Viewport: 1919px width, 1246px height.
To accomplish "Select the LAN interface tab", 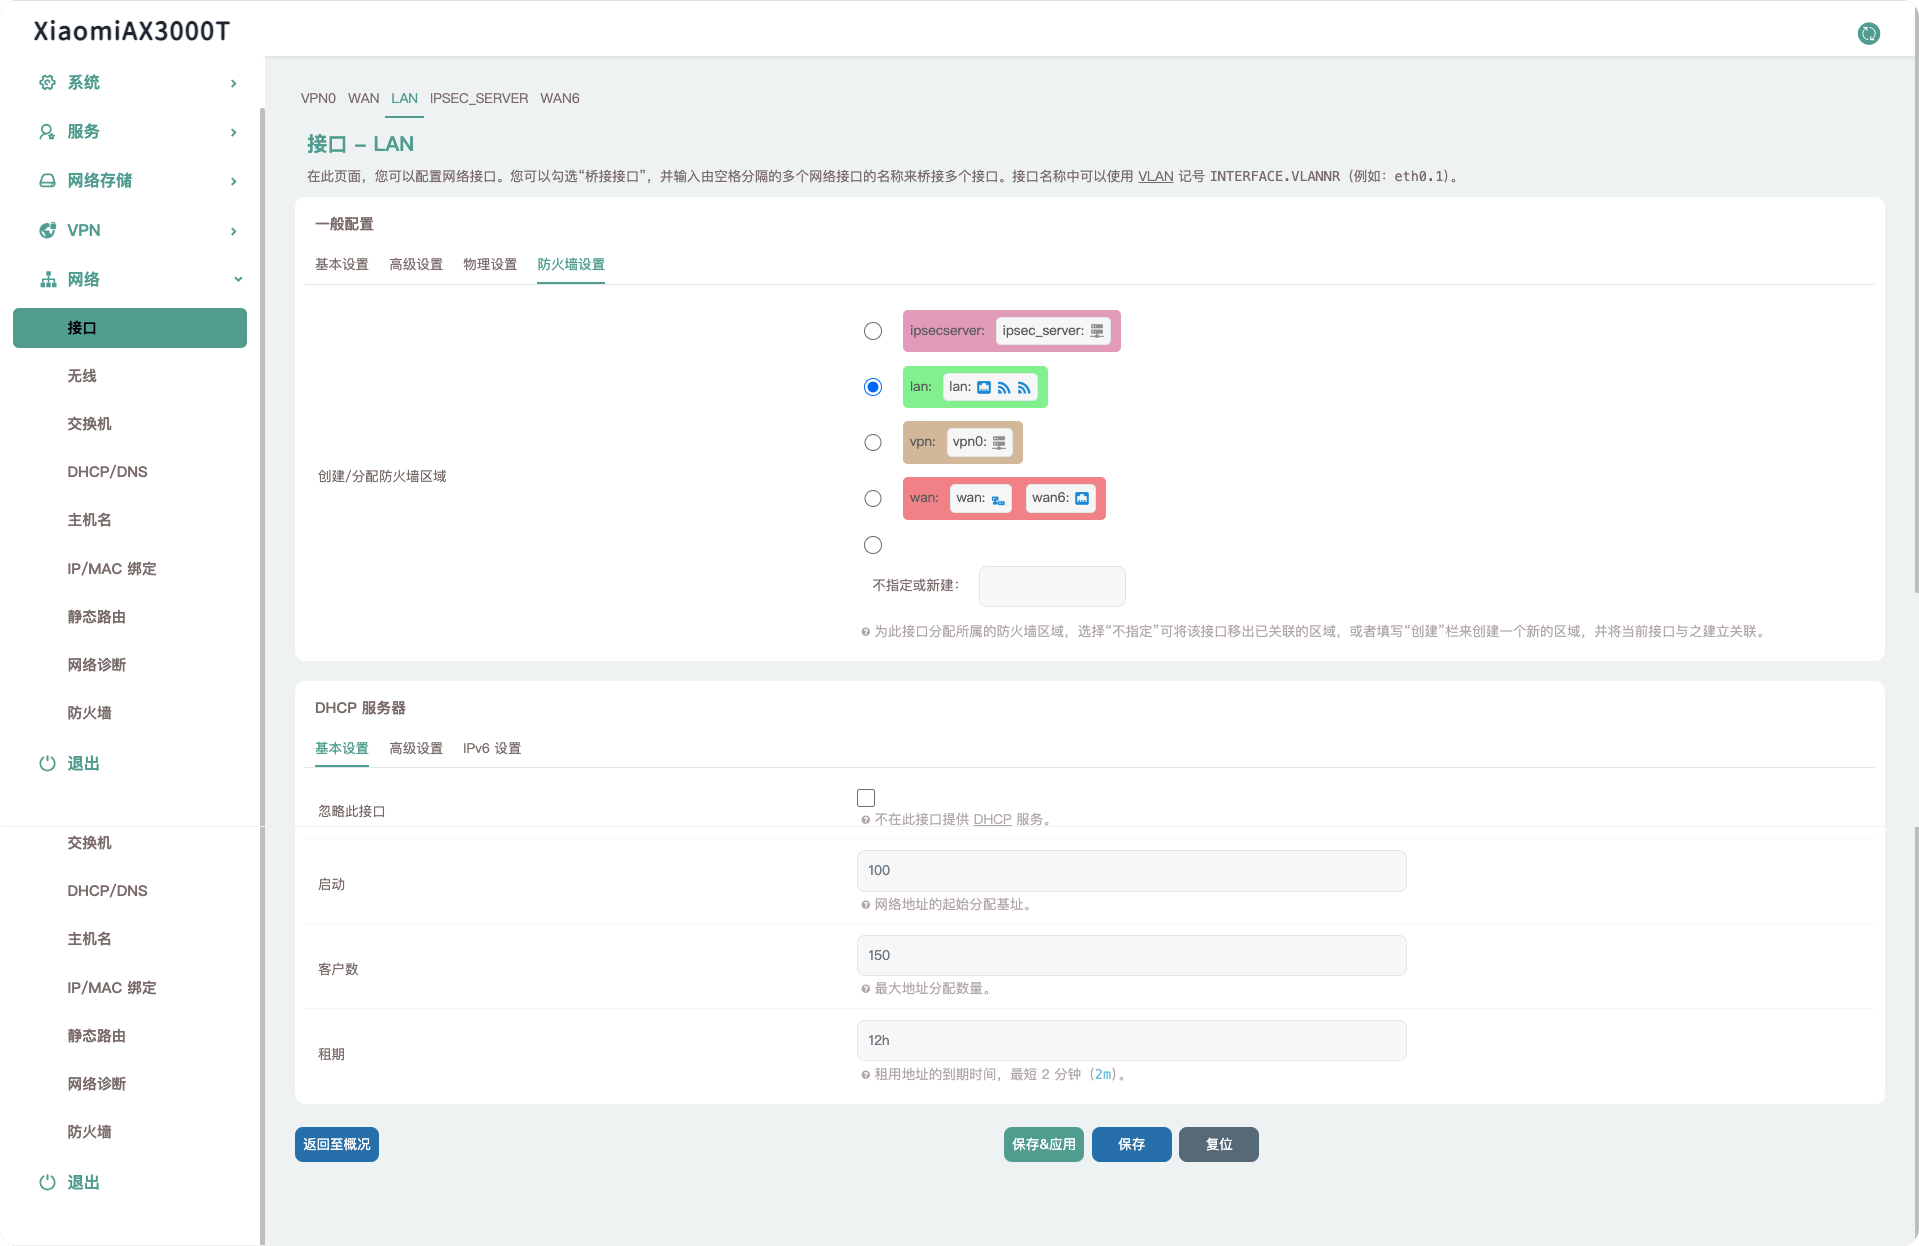I will 404,98.
